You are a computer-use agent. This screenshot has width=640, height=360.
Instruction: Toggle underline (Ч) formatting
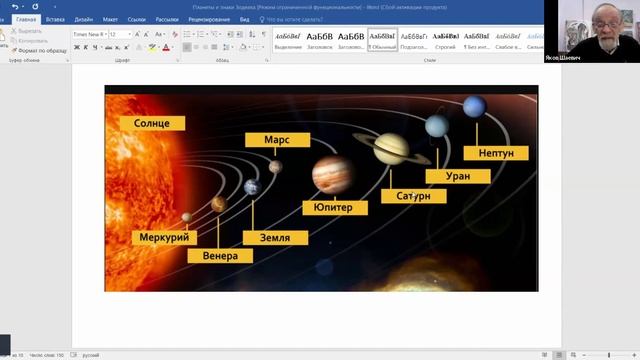(x=95, y=48)
